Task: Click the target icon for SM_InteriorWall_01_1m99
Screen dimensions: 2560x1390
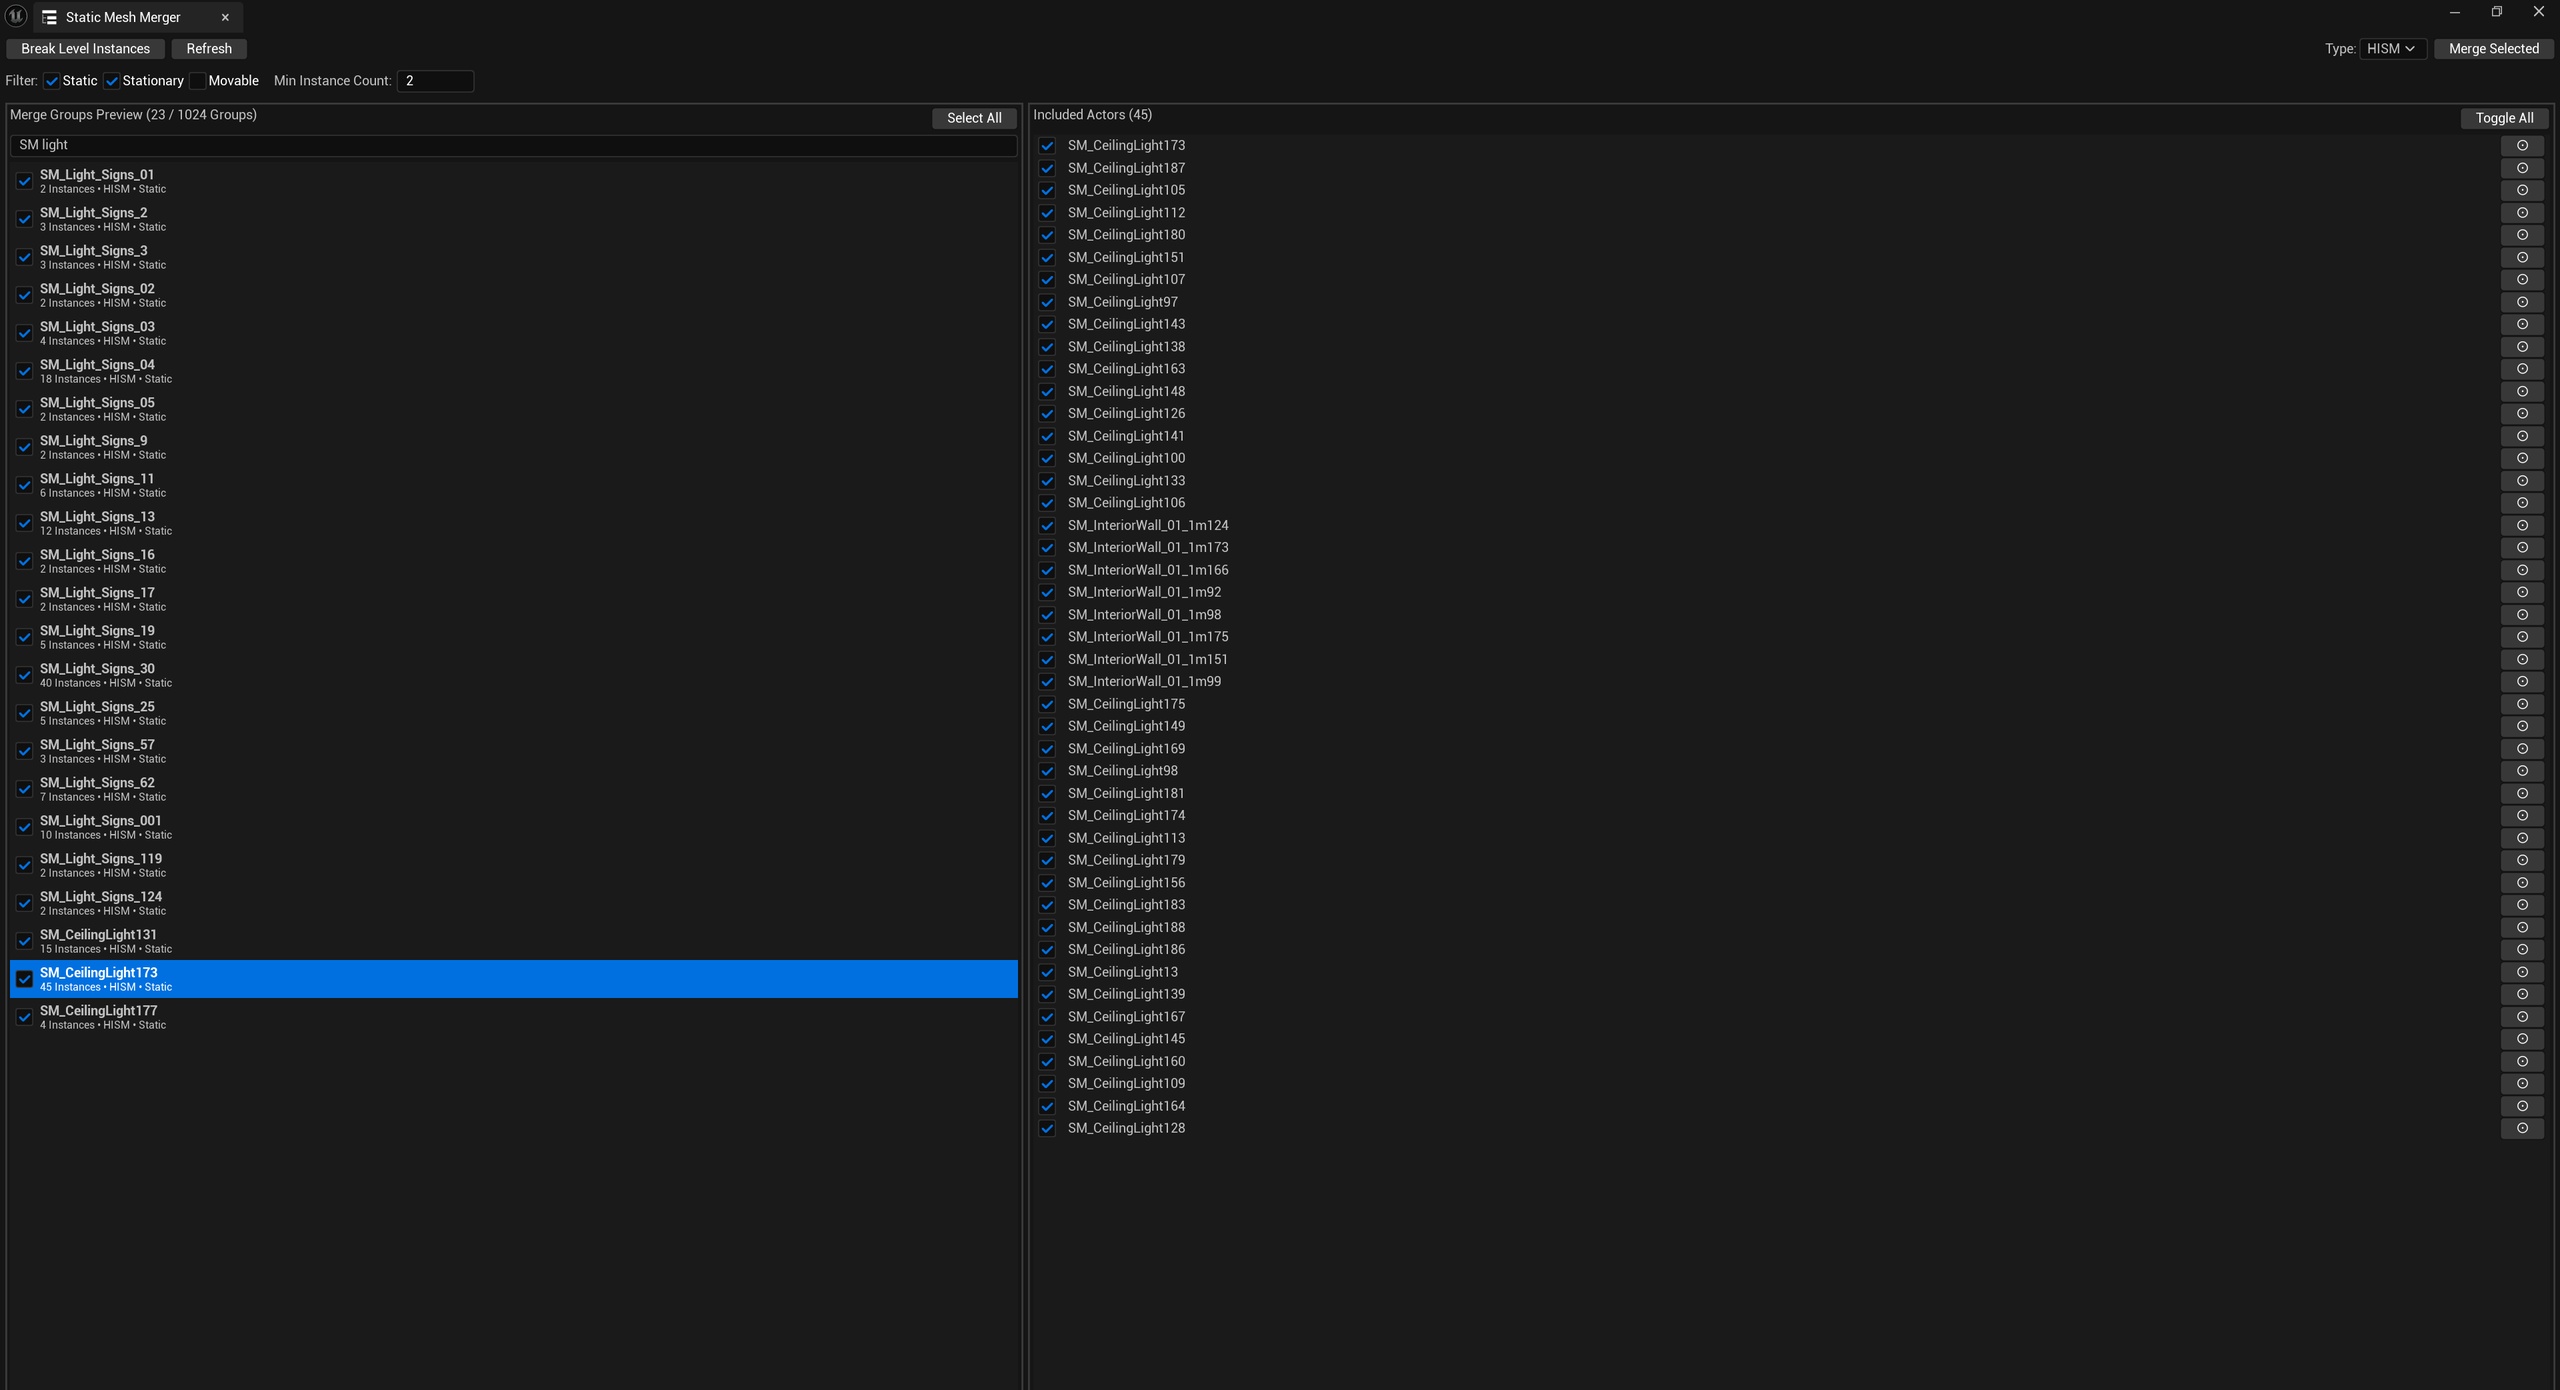Action: pyautogui.click(x=2522, y=682)
